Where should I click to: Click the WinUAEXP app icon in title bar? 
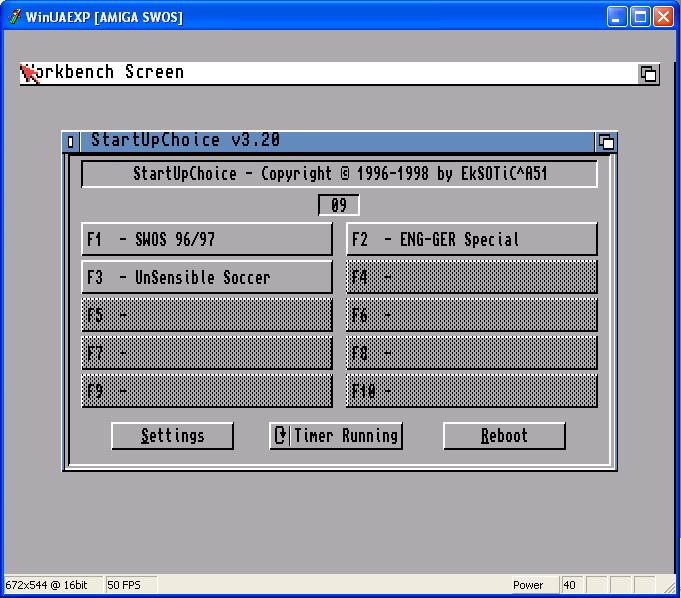pyautogui.click(x=14, y=17)
